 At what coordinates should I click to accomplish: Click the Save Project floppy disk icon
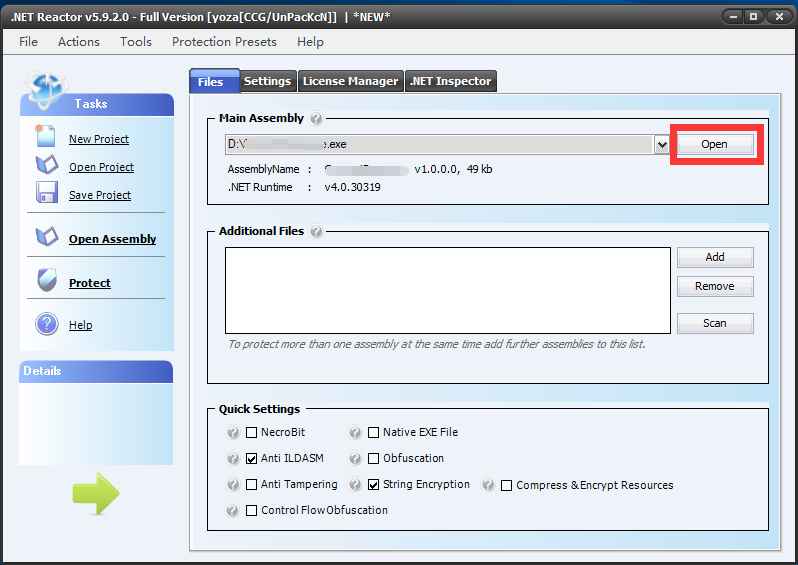pyautogui.click(x=47, y=192)
